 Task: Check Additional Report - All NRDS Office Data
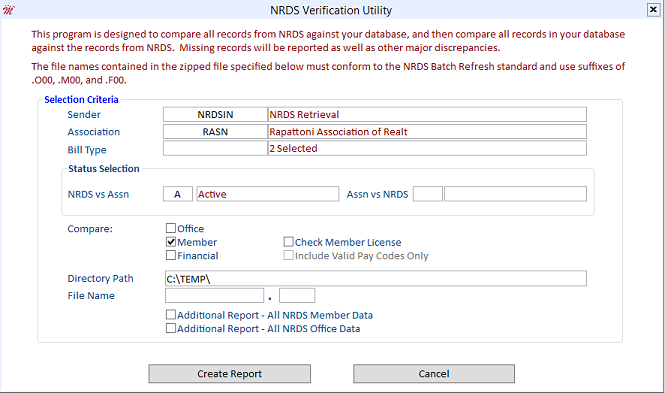pyautogui.click(x=170, y=328)
